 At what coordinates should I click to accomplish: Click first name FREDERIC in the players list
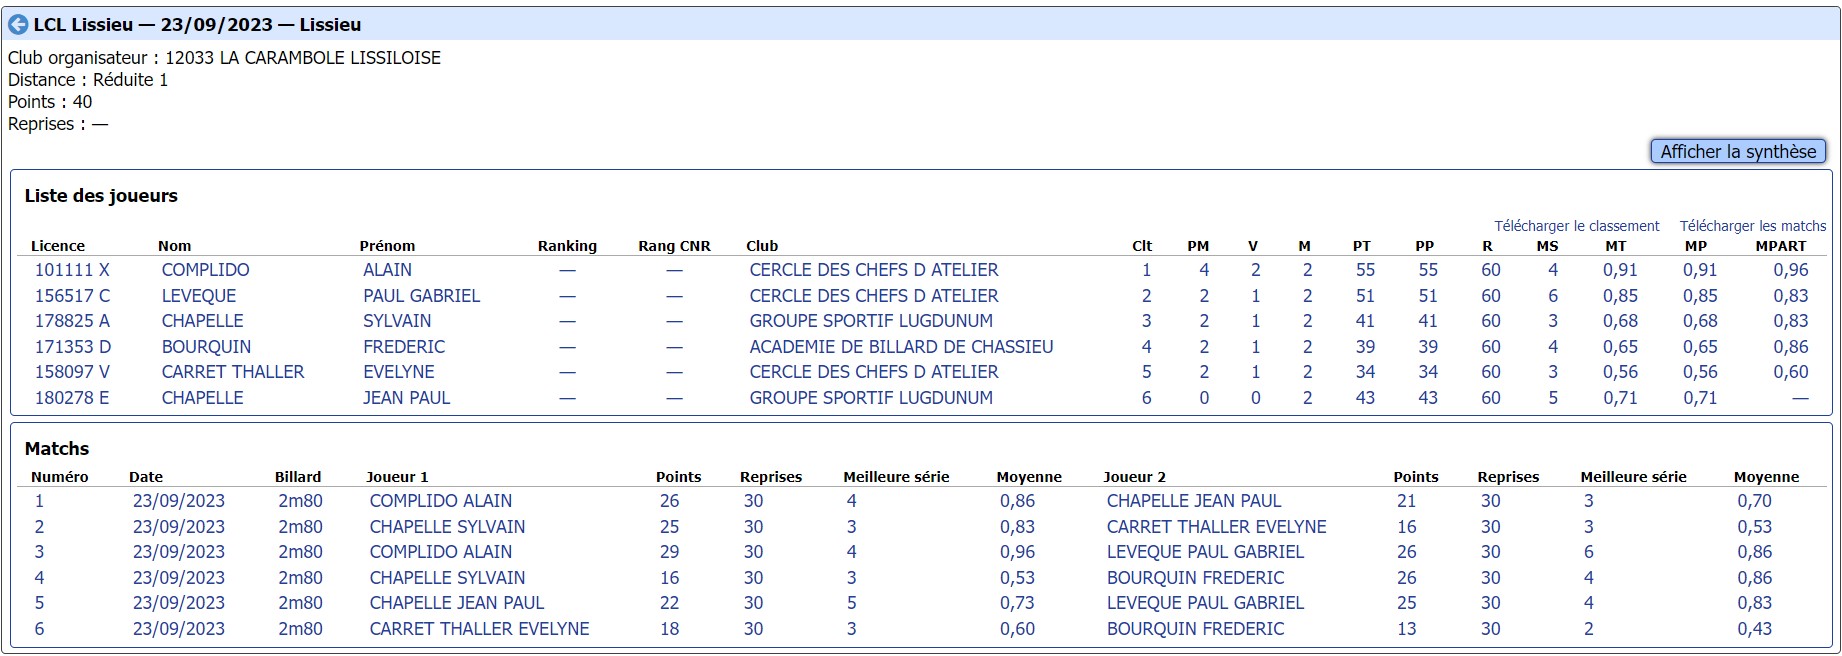[404, 347]
